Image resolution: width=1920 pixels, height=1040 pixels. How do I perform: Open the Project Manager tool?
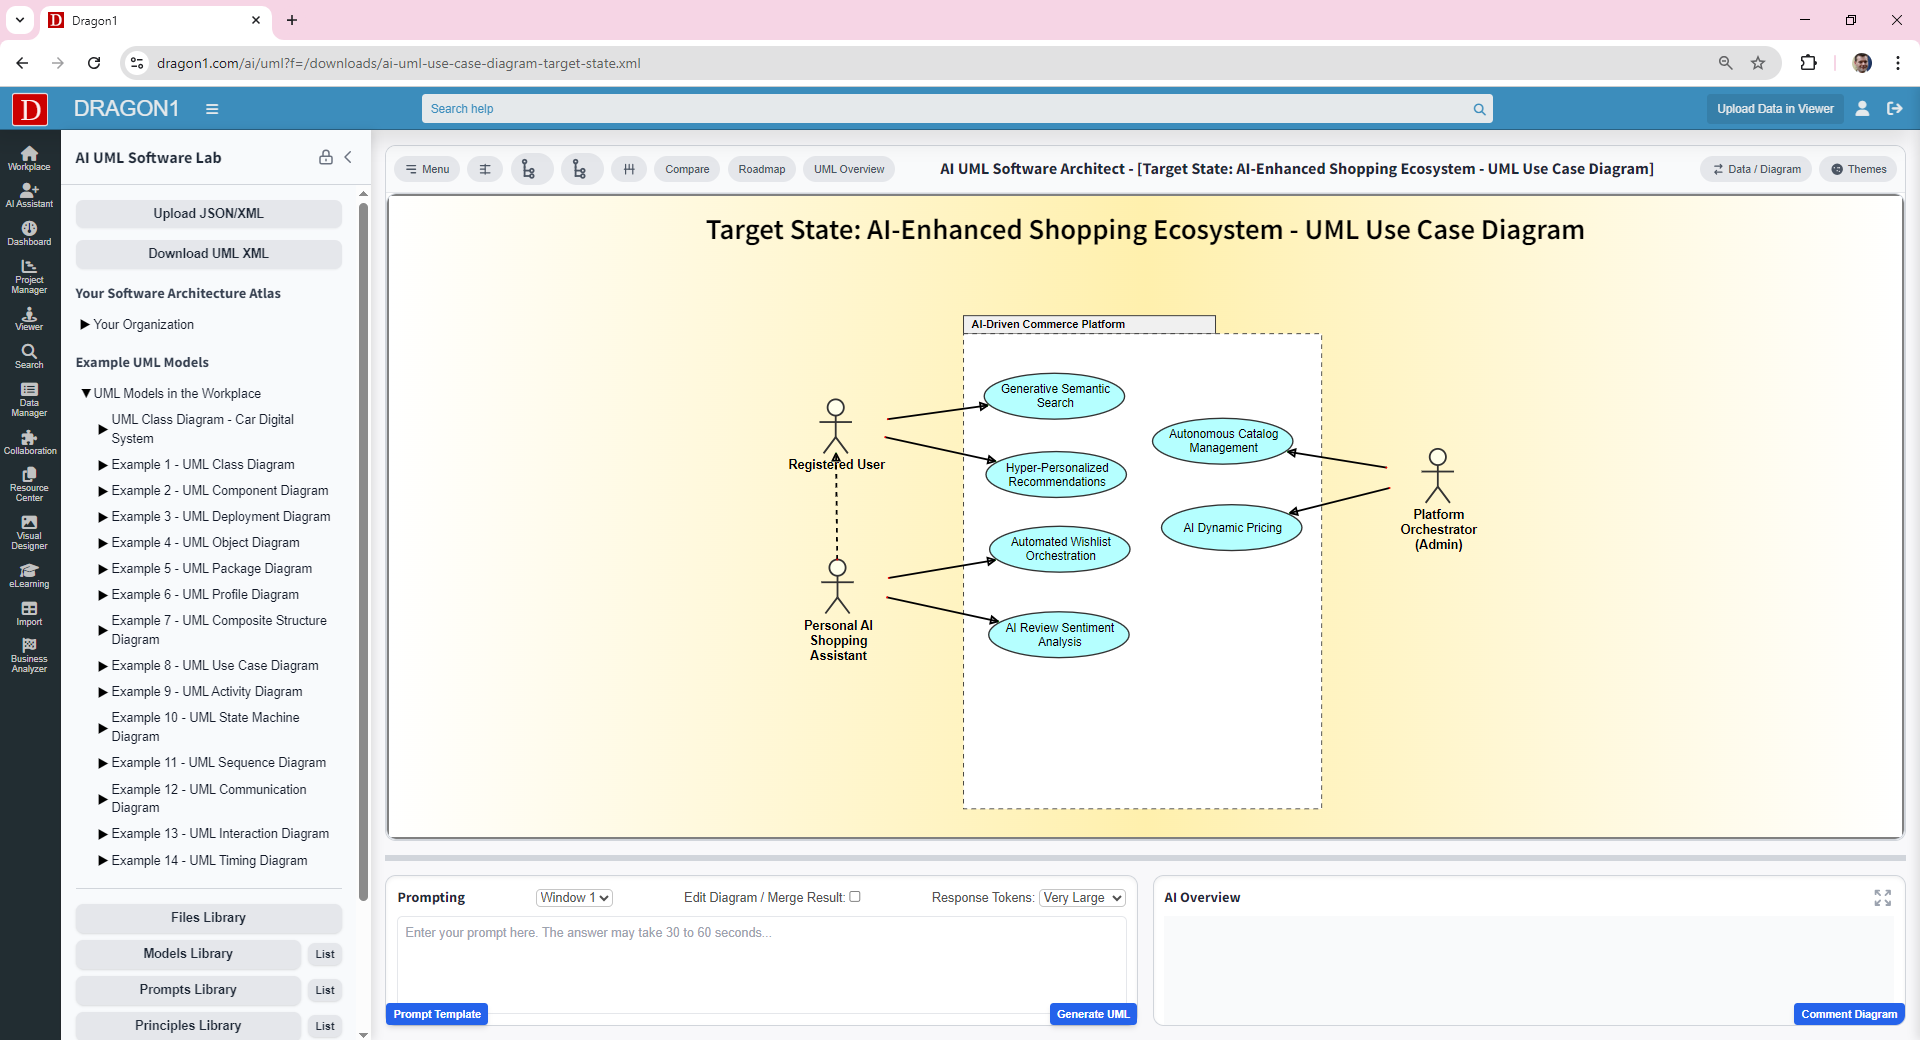pos(29,276)
